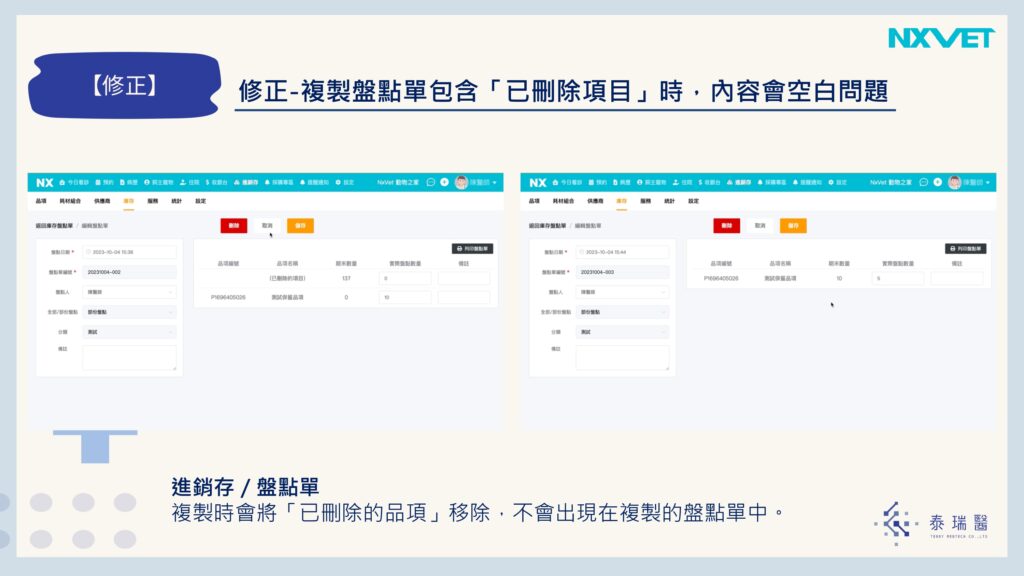Click the NXVET logo in the slide corner
Screen dimensions: 1024x576
pos(941,38)
